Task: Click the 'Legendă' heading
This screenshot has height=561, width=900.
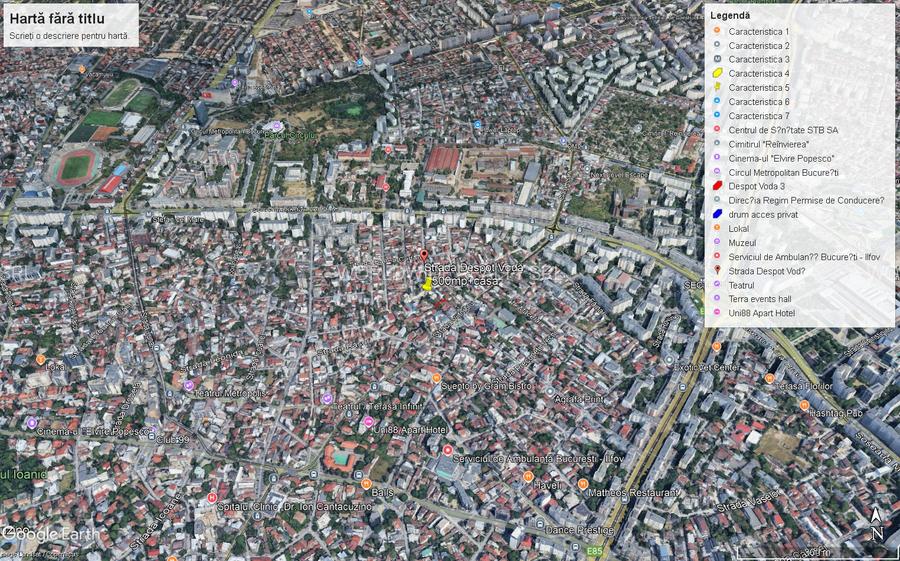Action: coord(730,16)
